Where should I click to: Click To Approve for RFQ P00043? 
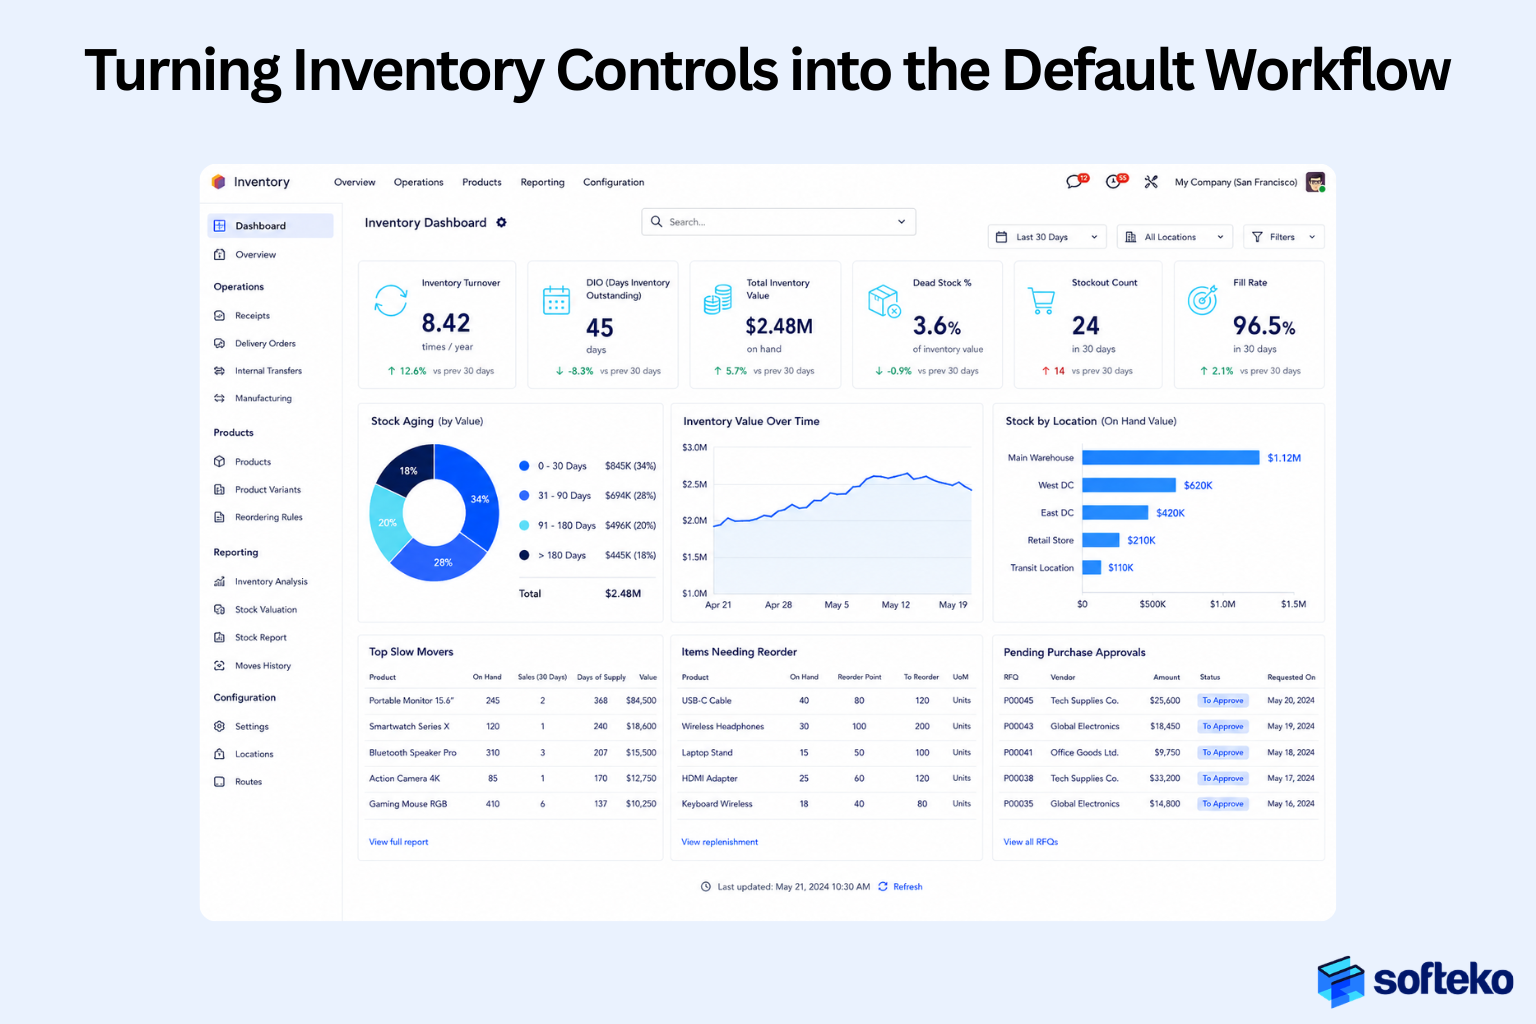[x=1223, y=727]
